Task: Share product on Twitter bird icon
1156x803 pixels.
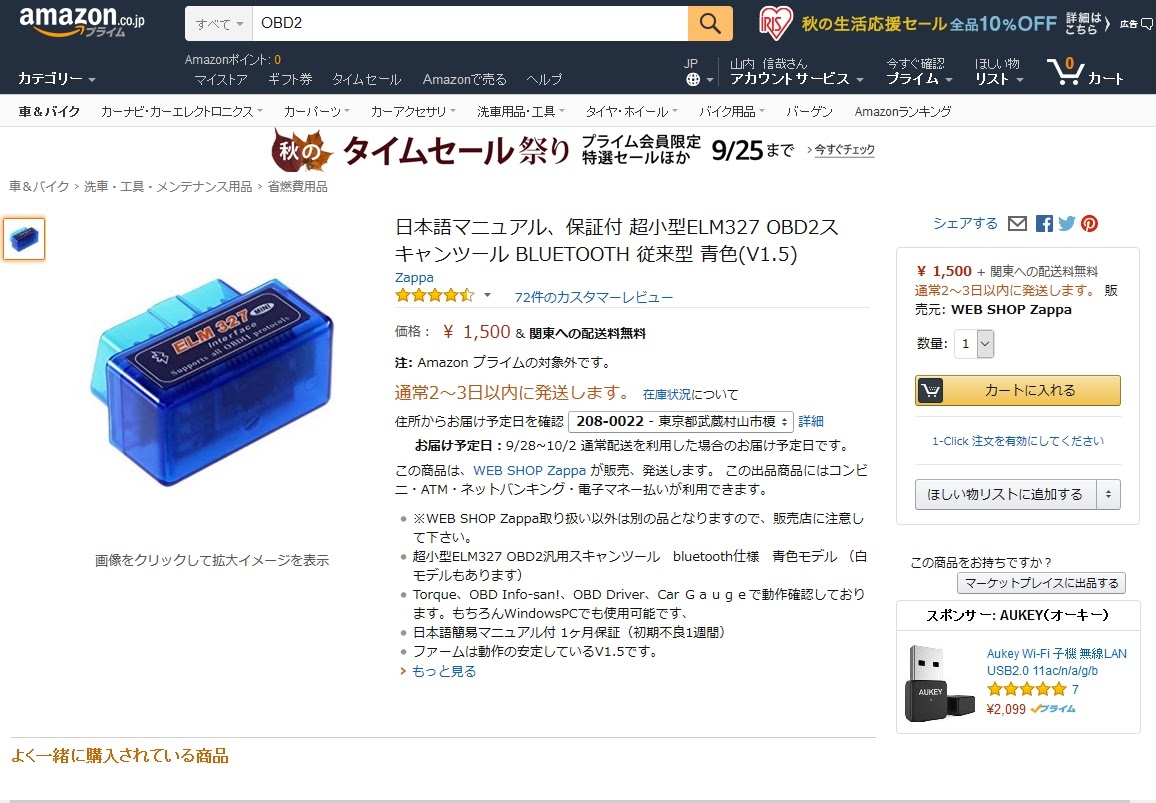Action: tap(1067, 223)
